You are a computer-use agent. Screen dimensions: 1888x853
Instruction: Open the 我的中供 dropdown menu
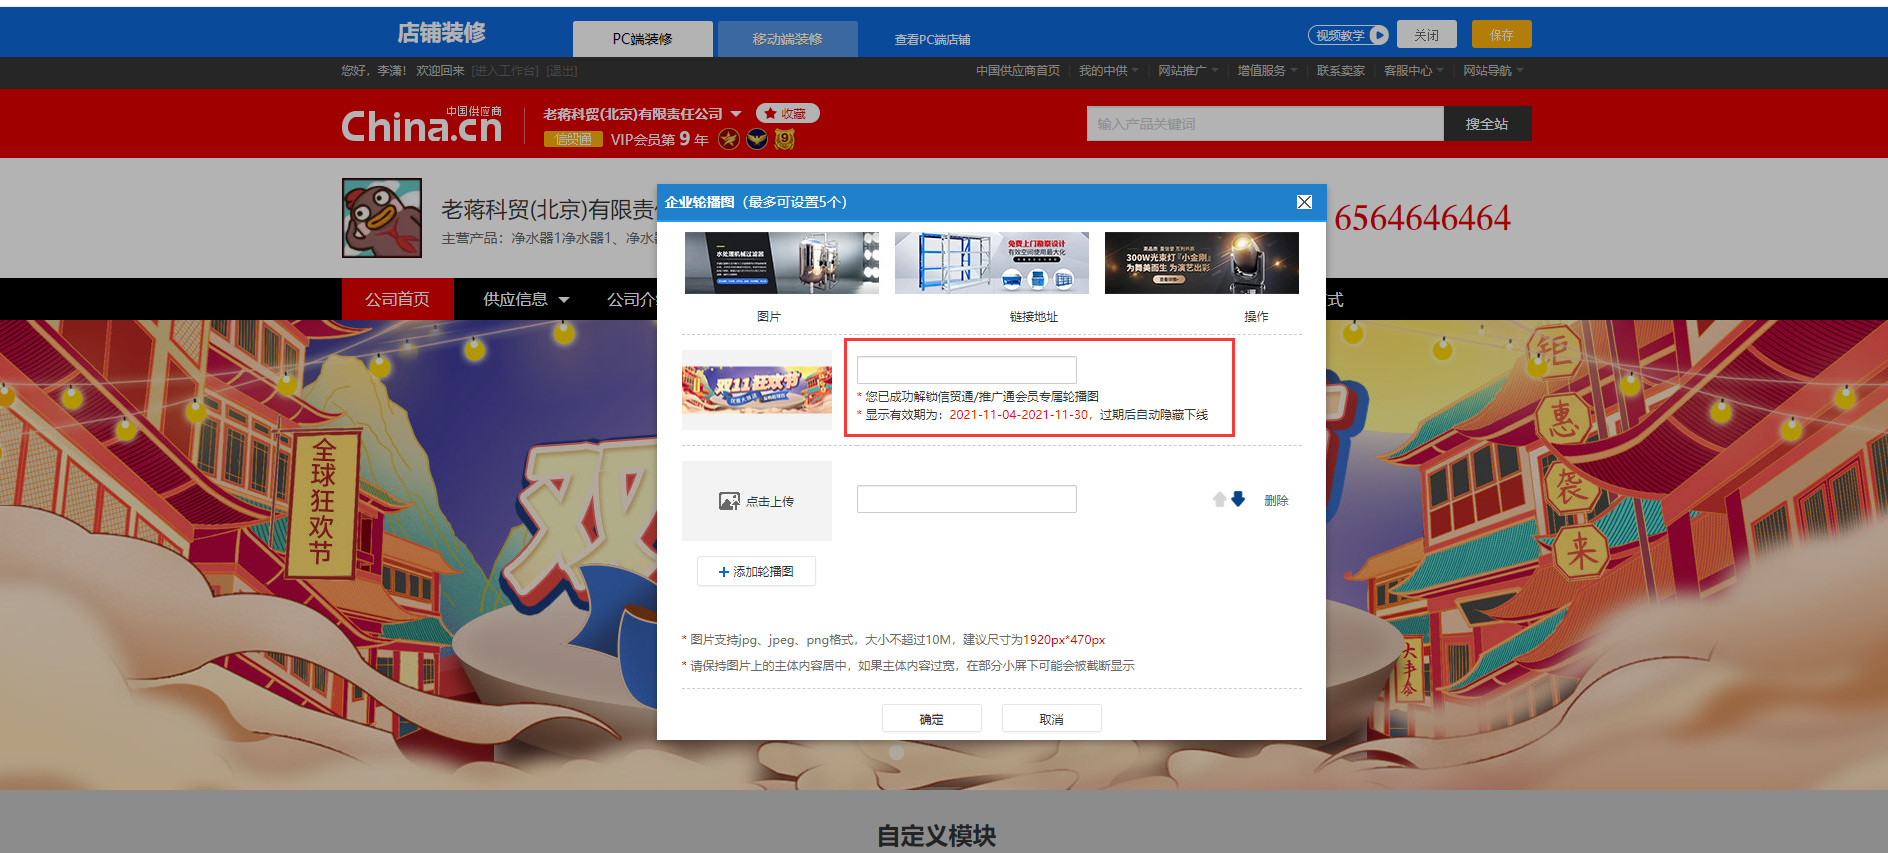[x=1107, y=71]
